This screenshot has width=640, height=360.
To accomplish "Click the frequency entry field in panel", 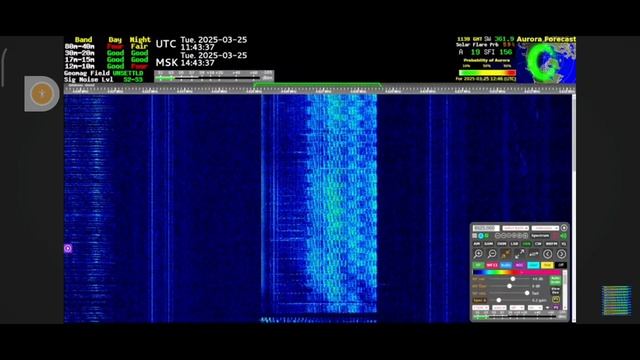I will [x=487, y=228].
